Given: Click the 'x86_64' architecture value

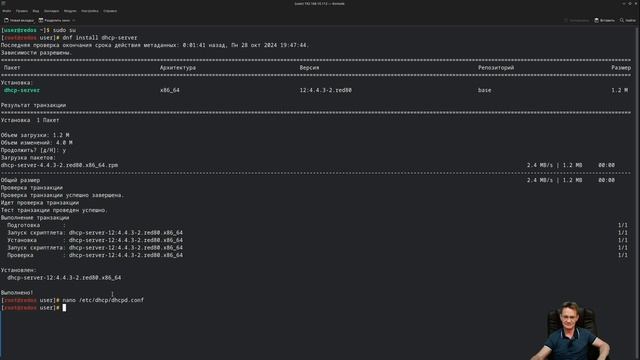Looking at the screenshot, I should pos(170,90).
